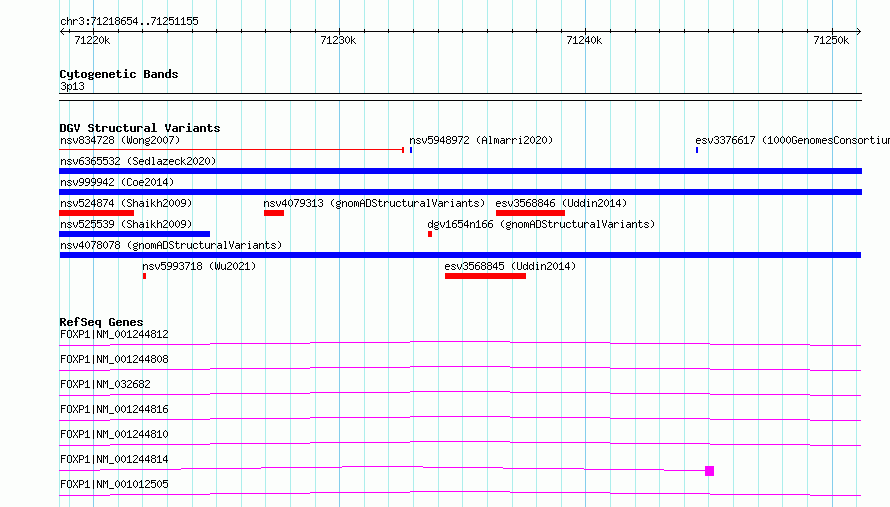The width and height of the screenshot is (890, 507).
Task: Click the 71220k ruler position label
Action: [x=92, y=40]
